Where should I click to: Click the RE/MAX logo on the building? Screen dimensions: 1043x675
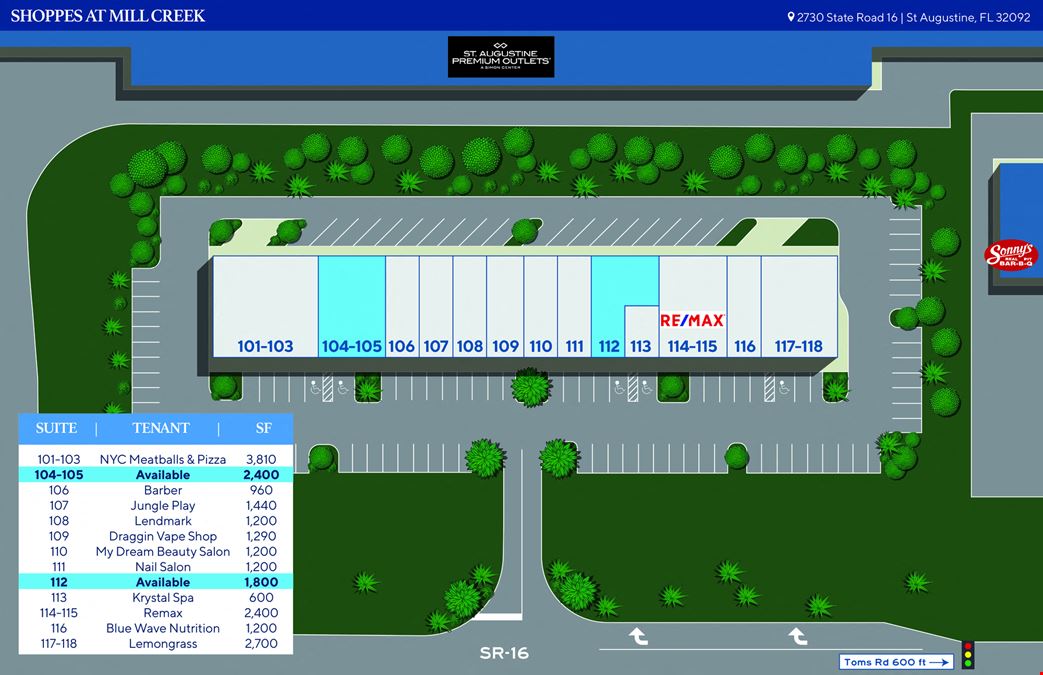point(692,321)
